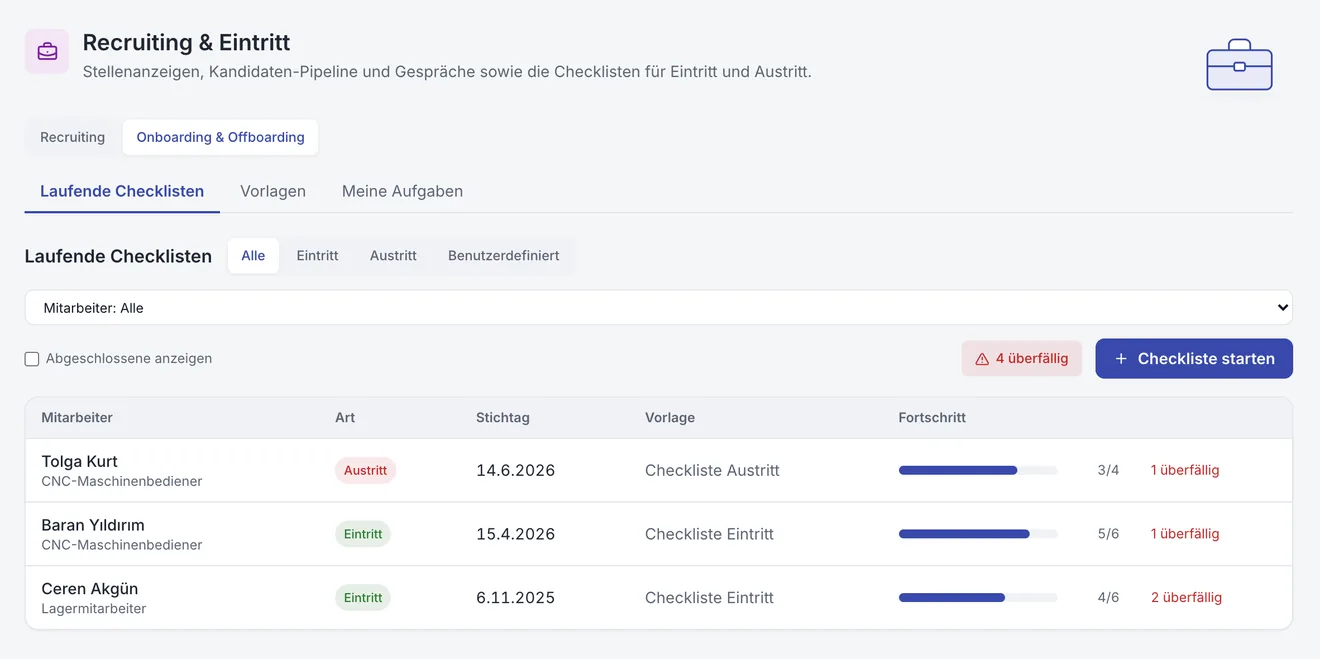Select the Onboarding & Offboarding tab
Viewport: 1320px width, 659px height.
(x=220, y=137)
